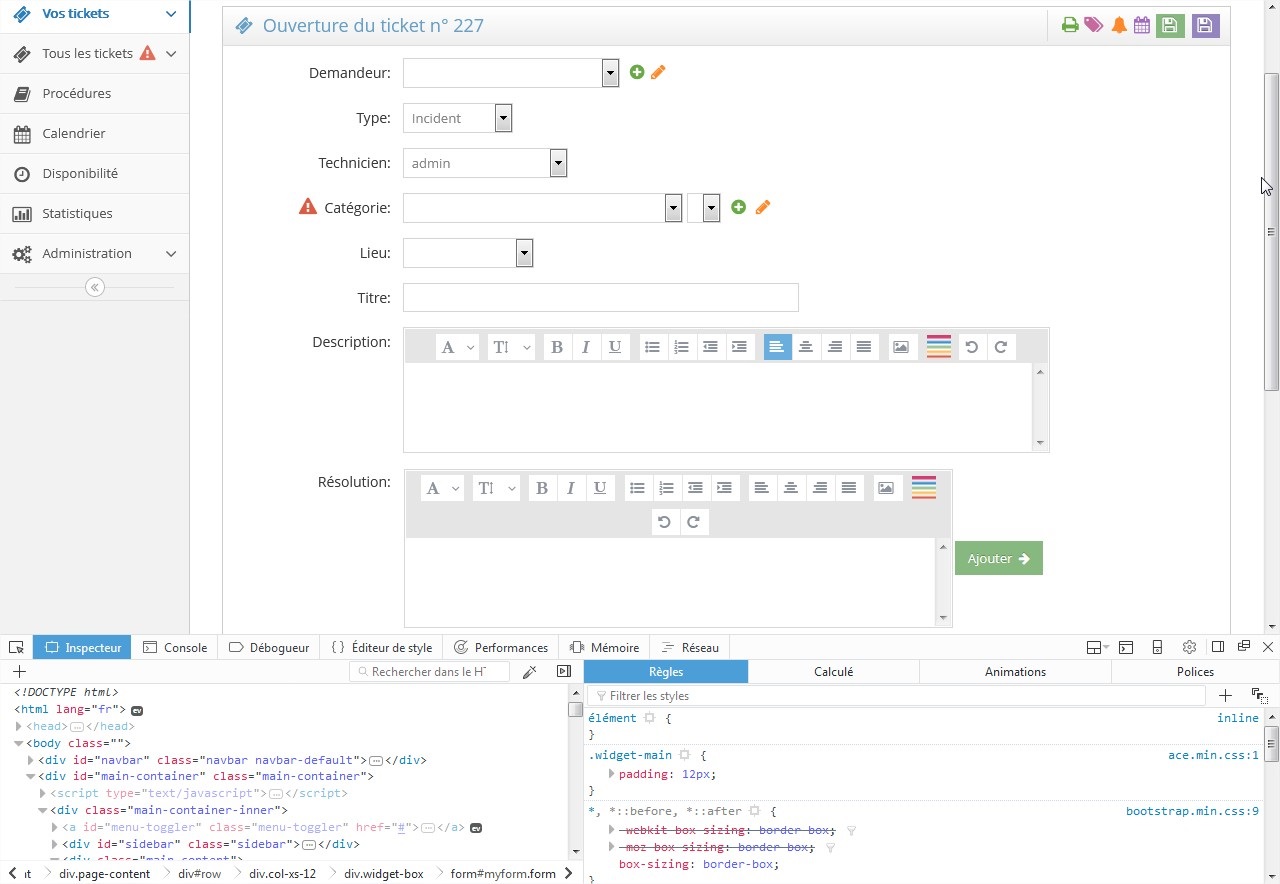Redo in the Description editor toolbar
This screenshot has height=884, width=1280.
1001,347
